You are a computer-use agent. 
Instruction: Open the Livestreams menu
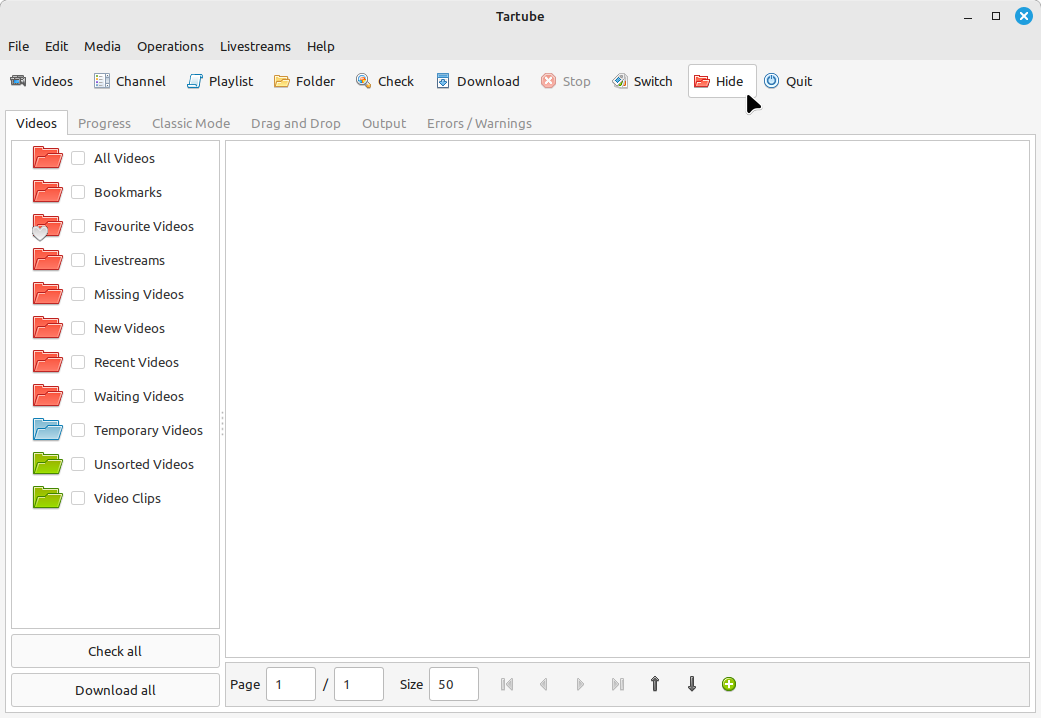pyautogui.click(x=255, y=46)
